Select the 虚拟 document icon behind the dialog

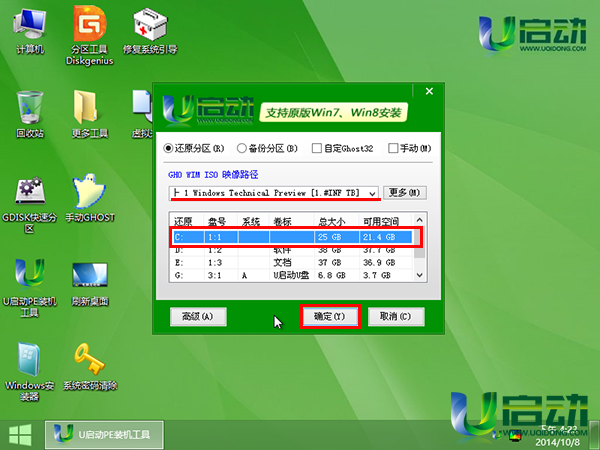click(142, 114)
